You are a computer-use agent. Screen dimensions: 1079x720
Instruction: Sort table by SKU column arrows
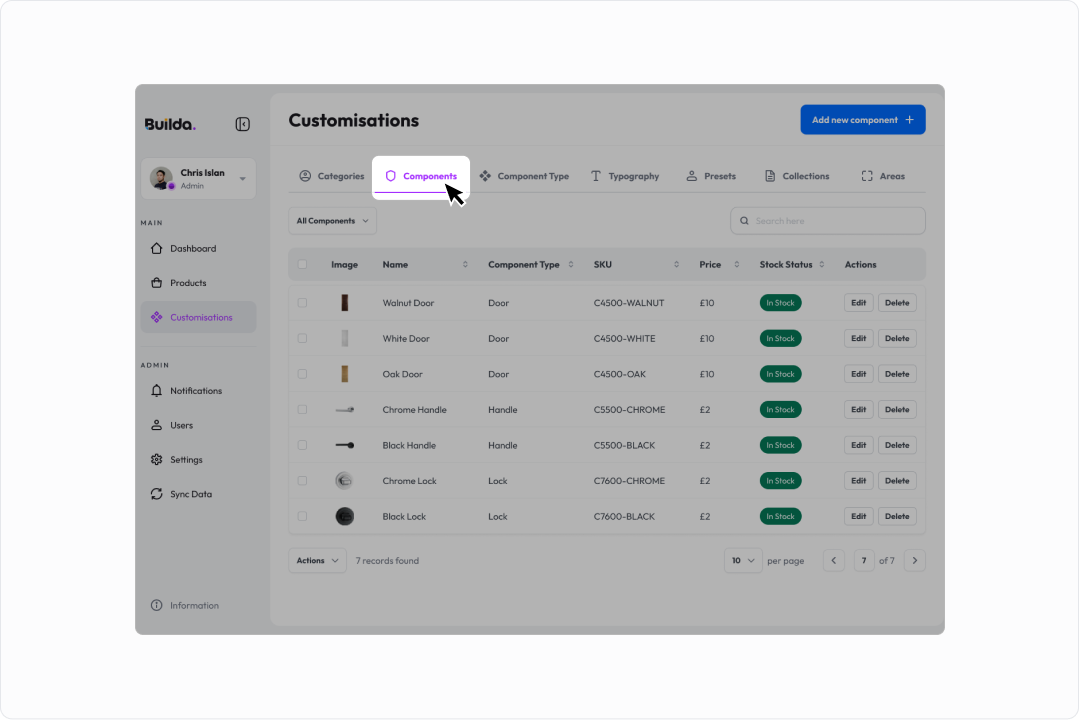[x=676, y=264]
